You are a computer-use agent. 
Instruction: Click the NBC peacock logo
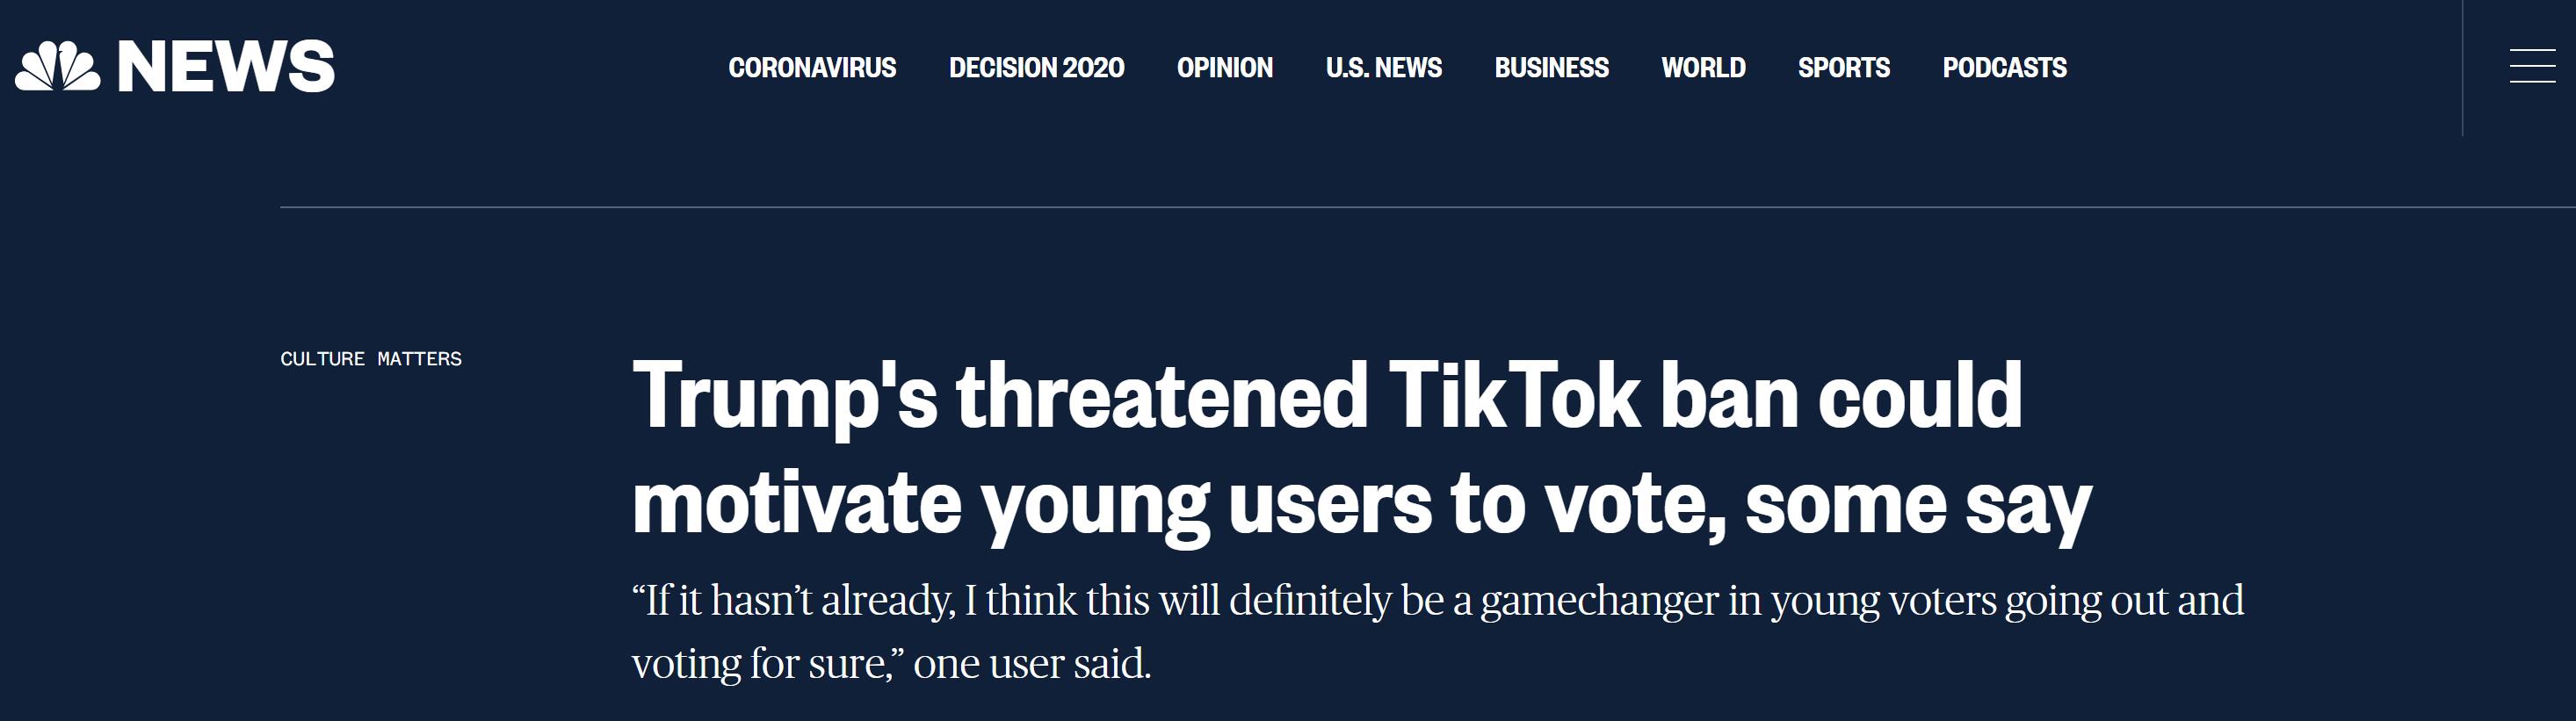click(x=57, y=67)
